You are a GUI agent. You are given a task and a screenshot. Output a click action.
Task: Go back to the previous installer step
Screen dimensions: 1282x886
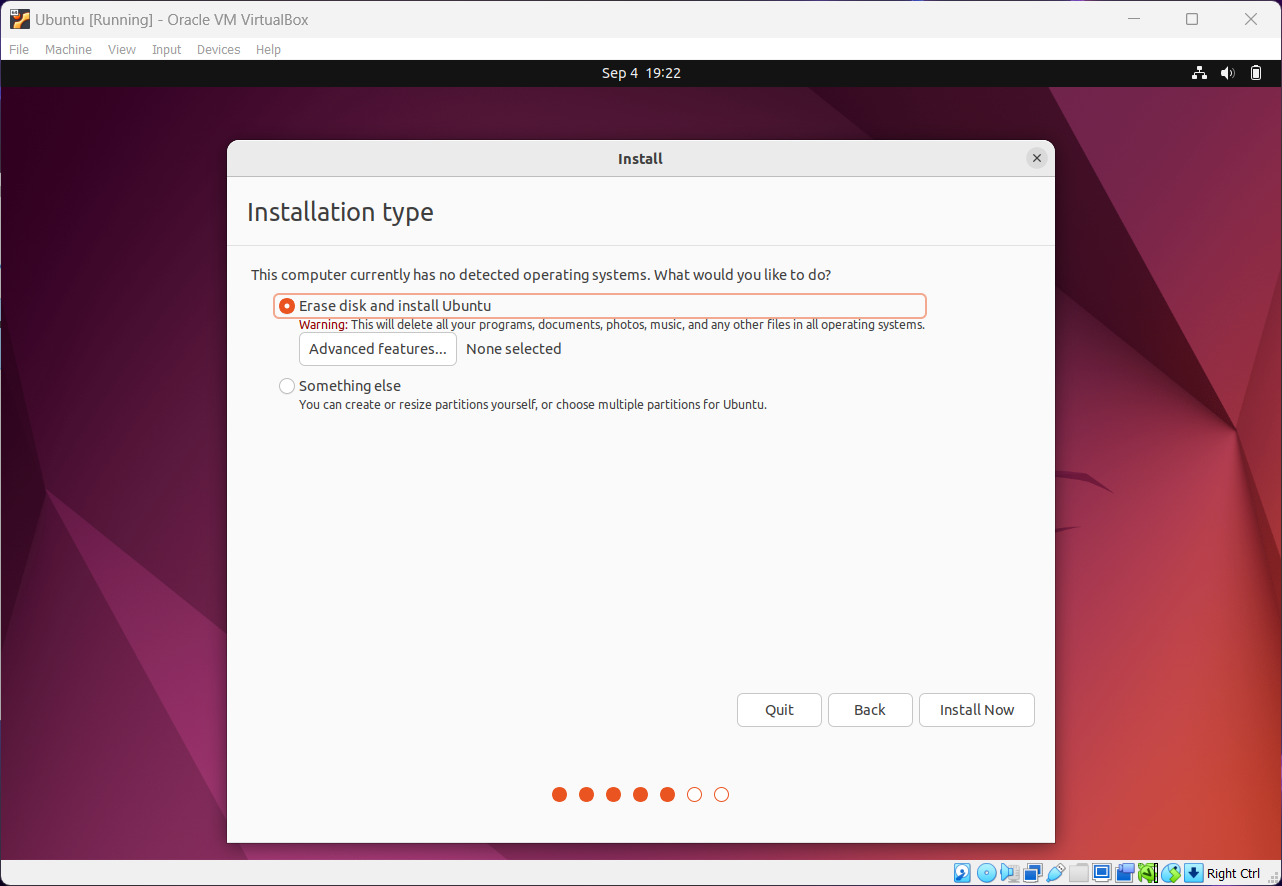(x=869, y=710)
